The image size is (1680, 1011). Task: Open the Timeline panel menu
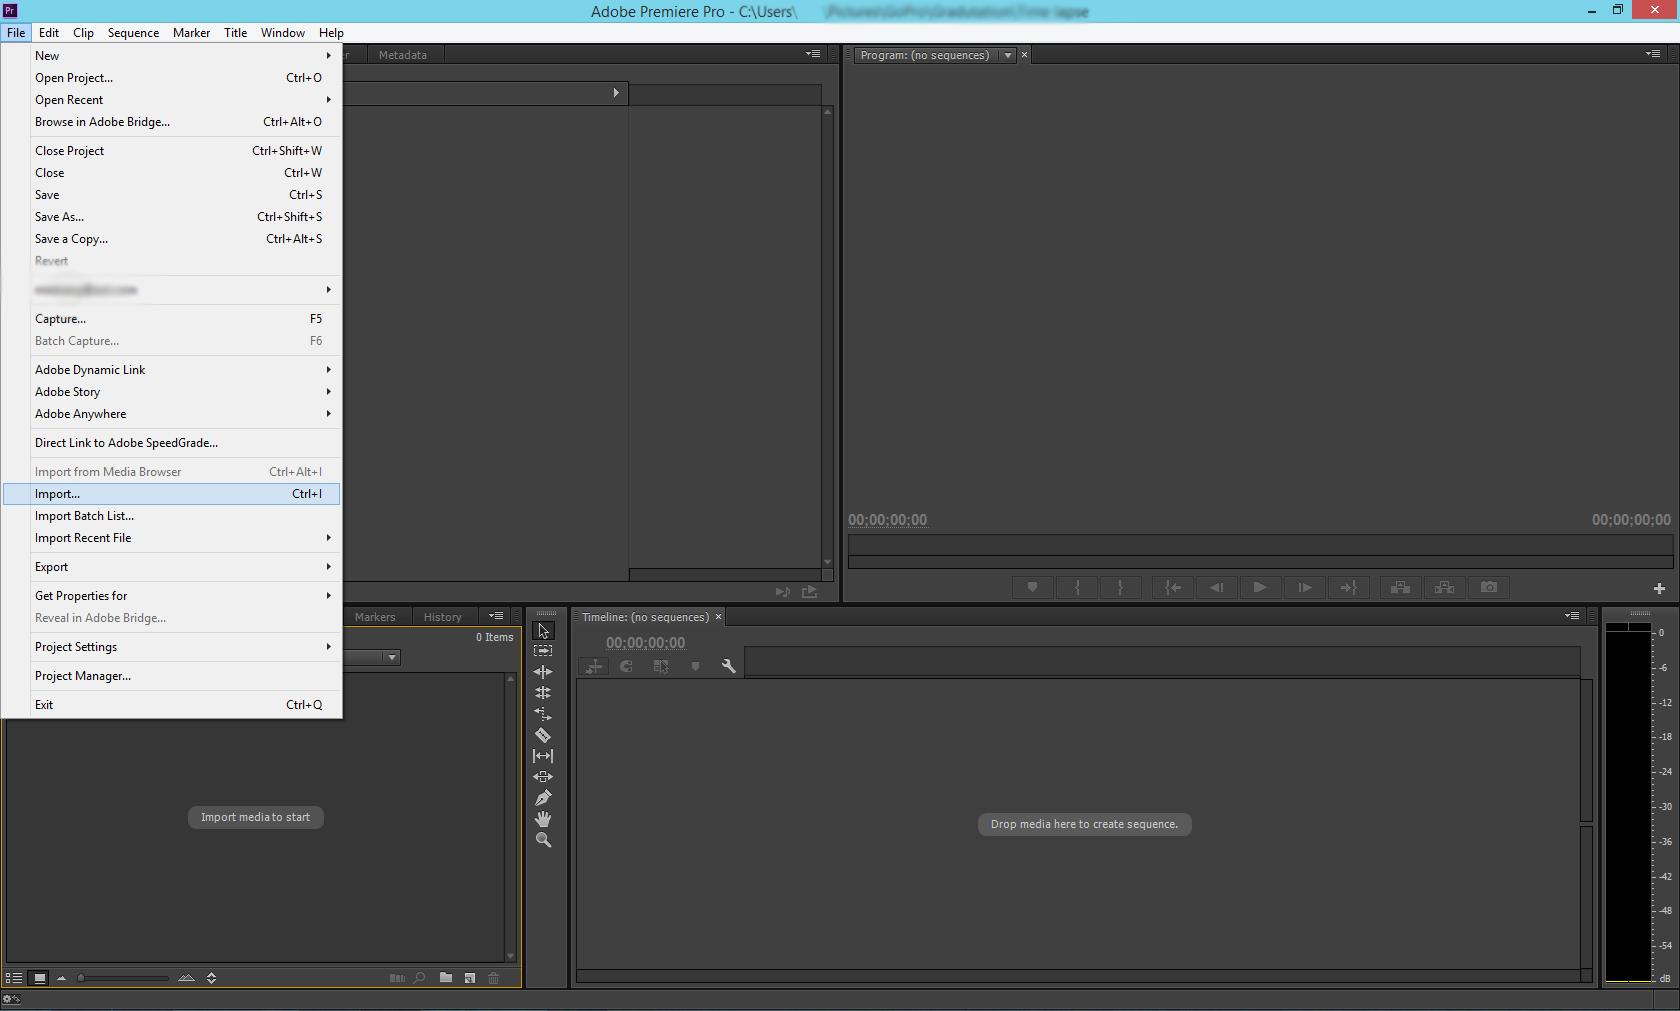point(1572,616)
